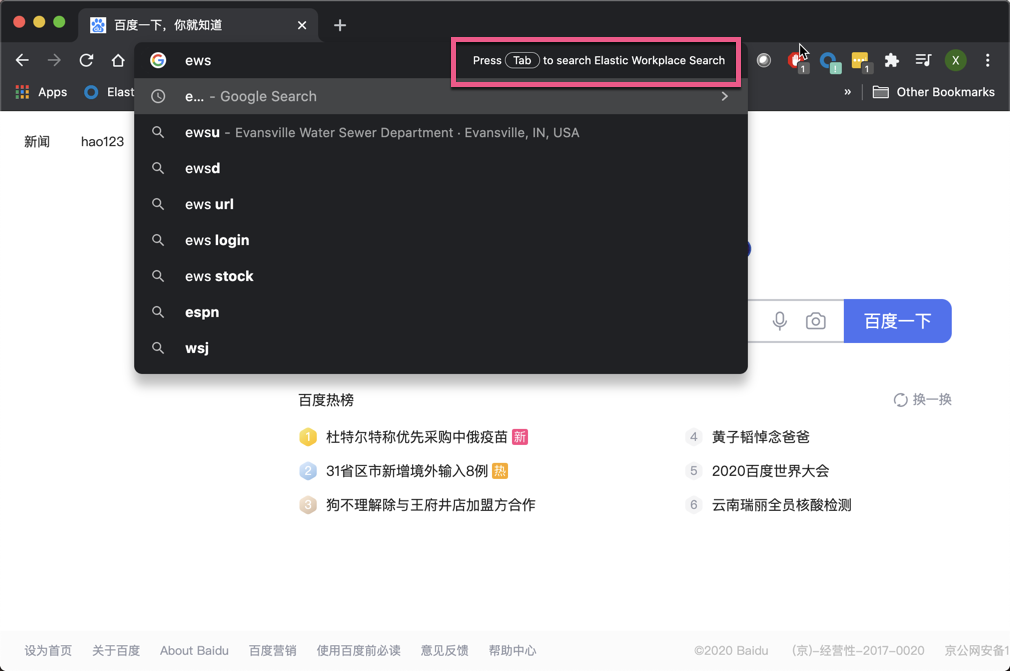Choose the ews stock suggestion

tap(441, 276)
